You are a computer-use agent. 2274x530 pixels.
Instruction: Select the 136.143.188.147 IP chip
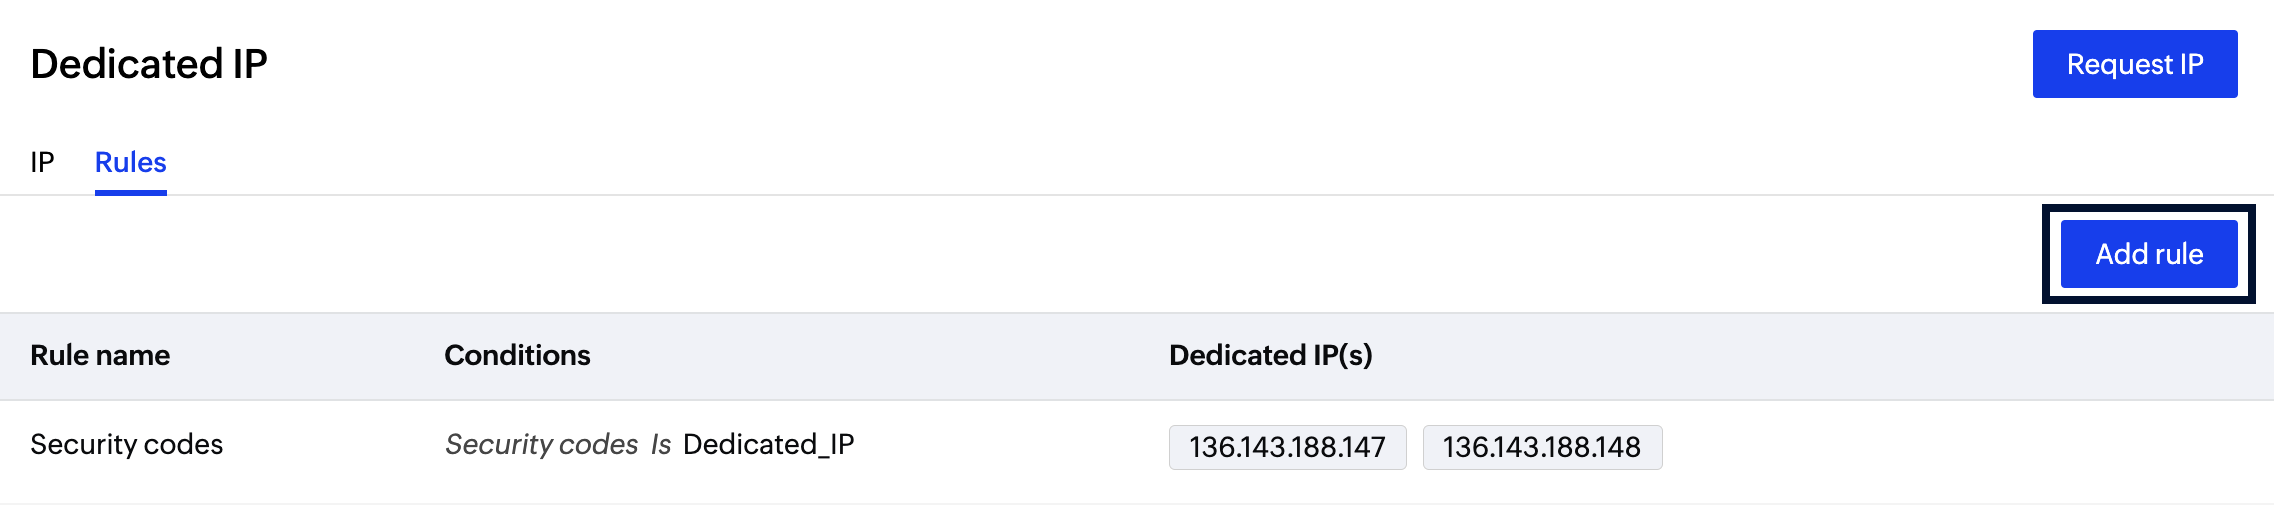tap(1287, 447)
